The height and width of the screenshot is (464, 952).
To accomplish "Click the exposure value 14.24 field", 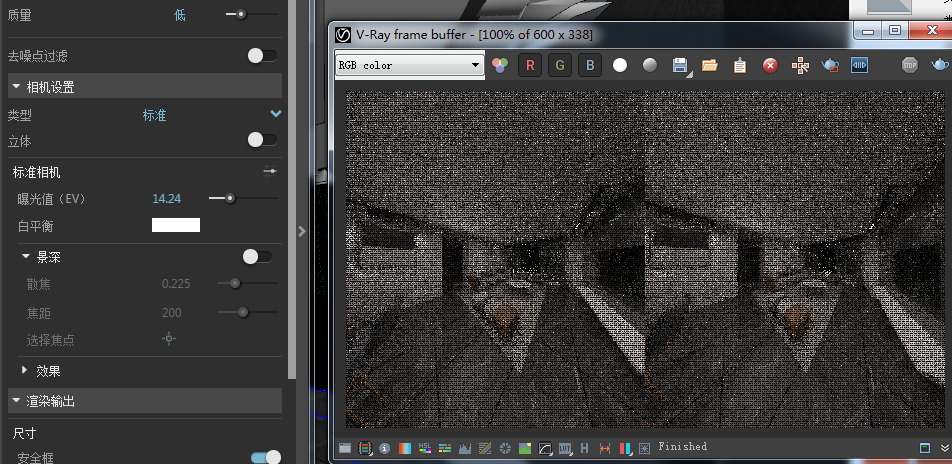I will [166, 199].
